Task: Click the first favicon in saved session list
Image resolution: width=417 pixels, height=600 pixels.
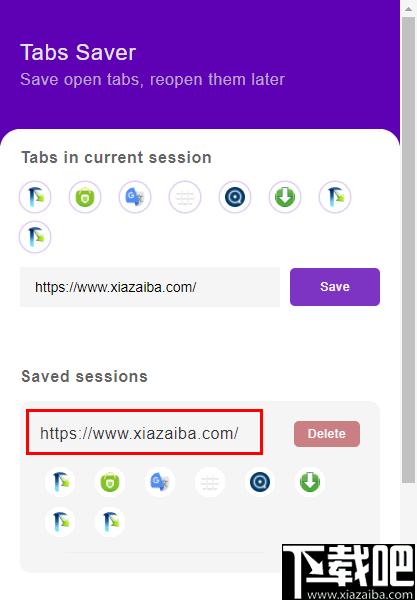Action: [60, 482]
